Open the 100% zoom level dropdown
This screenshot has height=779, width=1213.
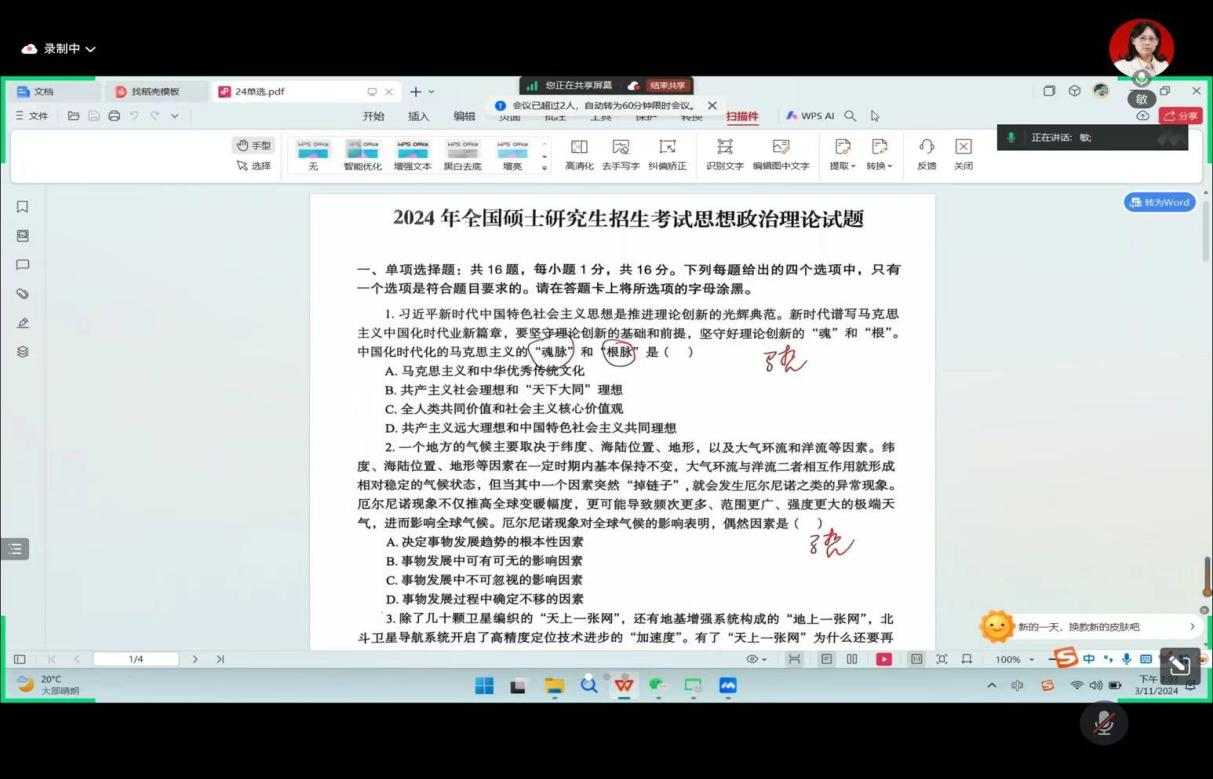(1014, 659)
